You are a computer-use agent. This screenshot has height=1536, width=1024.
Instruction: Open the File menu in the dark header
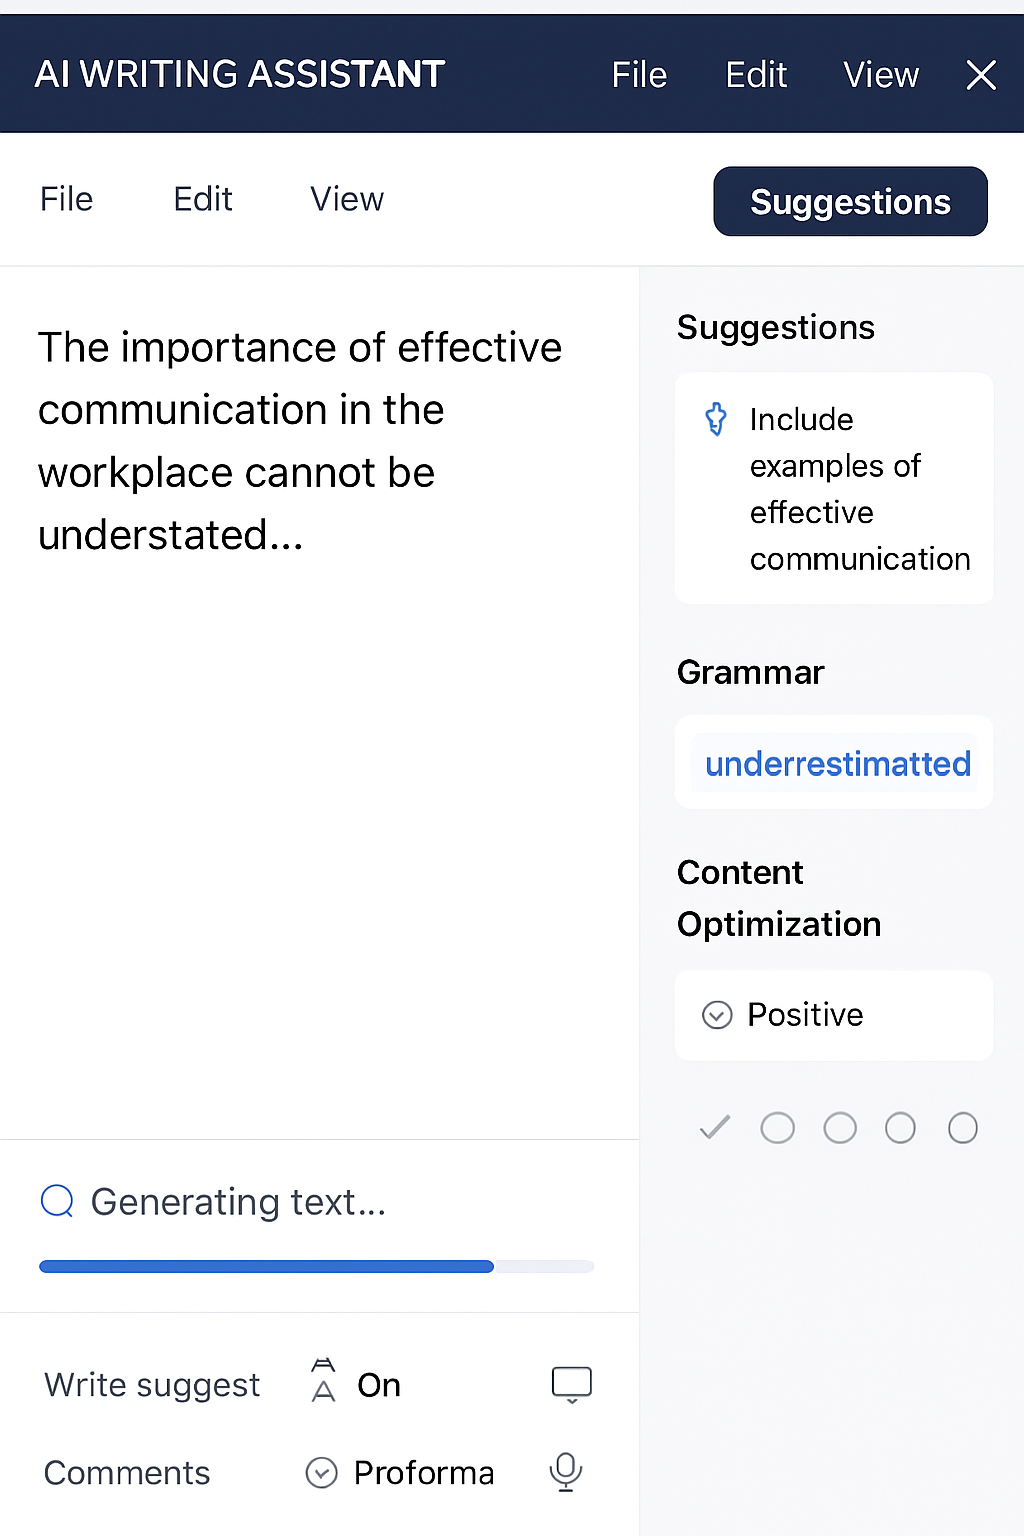coord(639,75)
